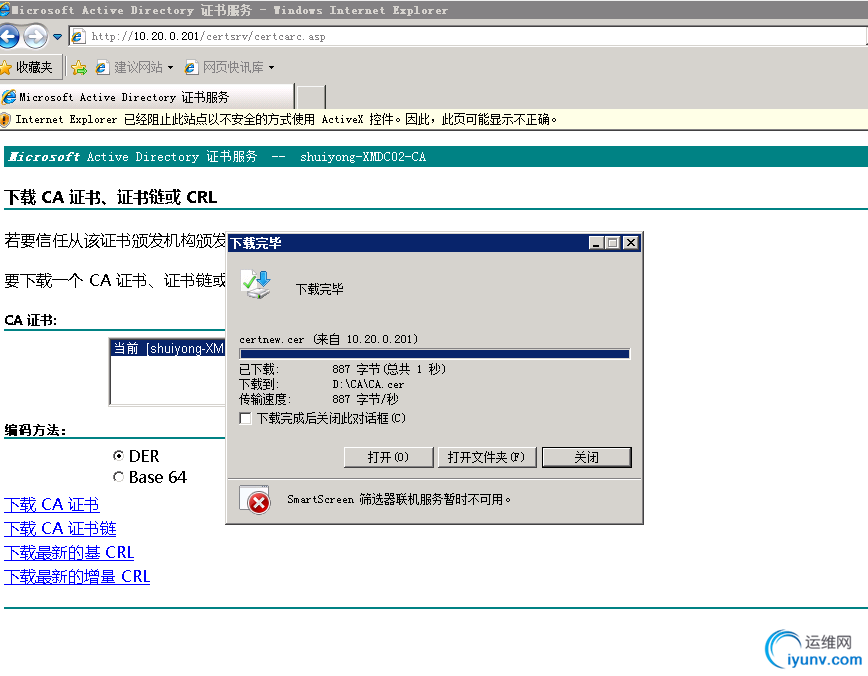Viewport: 868px width, 676px height.
Task: Click the 建议网站 IE icon
Action: pos(102,68)
